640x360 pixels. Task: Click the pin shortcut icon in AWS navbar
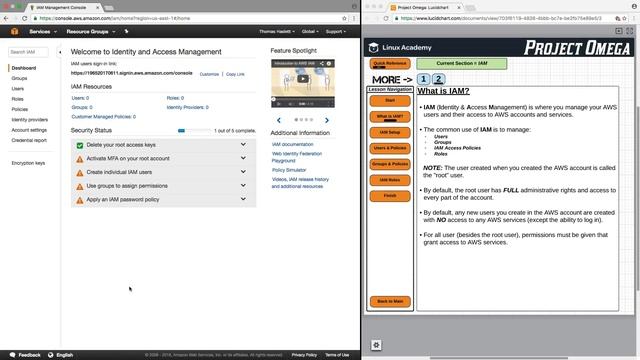[x=126, y=31]
